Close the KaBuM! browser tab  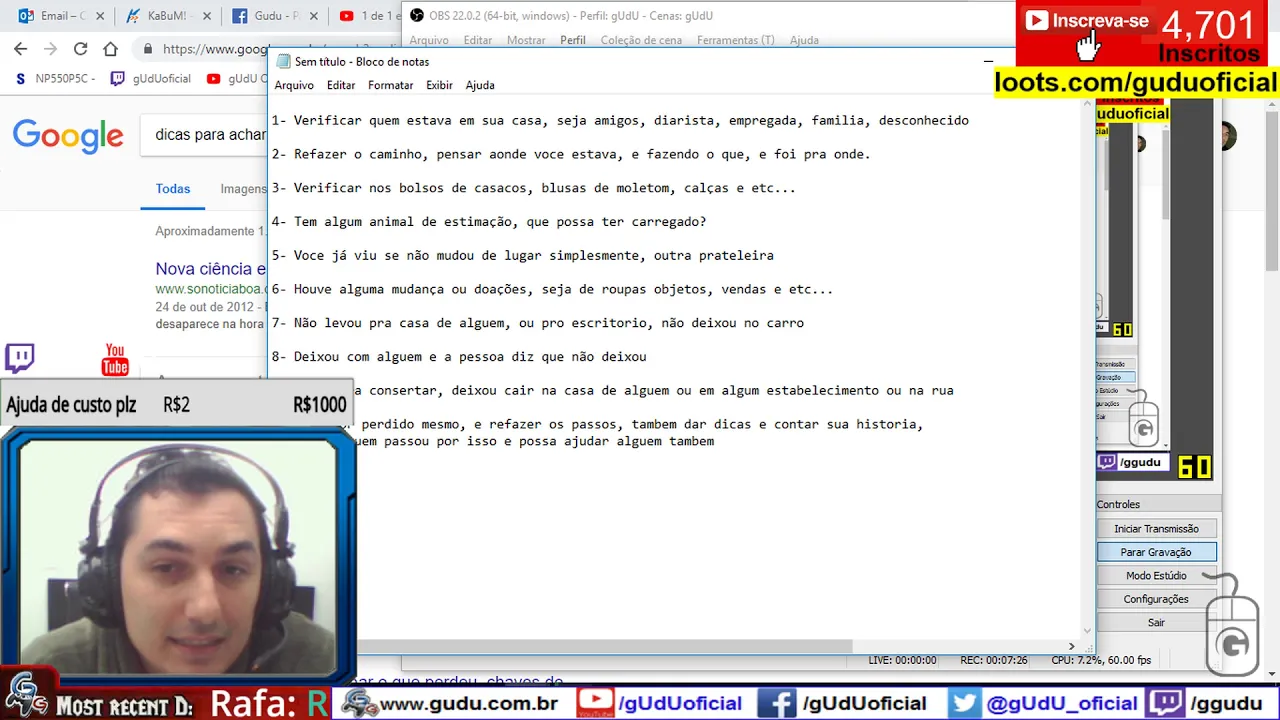click(206, 16)
